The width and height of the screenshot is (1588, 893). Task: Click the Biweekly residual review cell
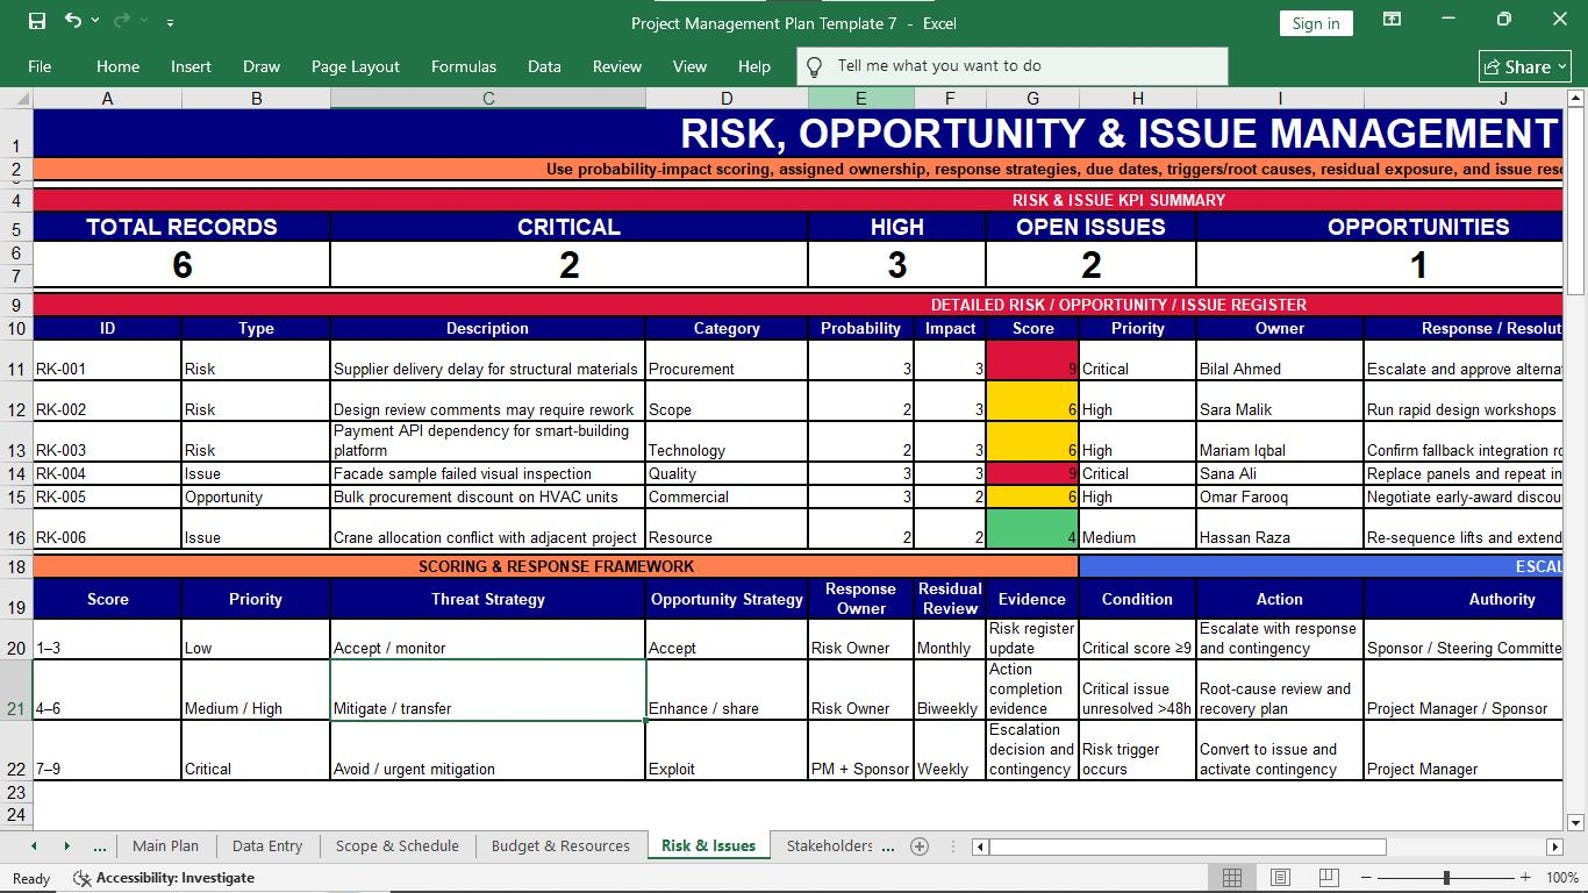tap(949, 690)
